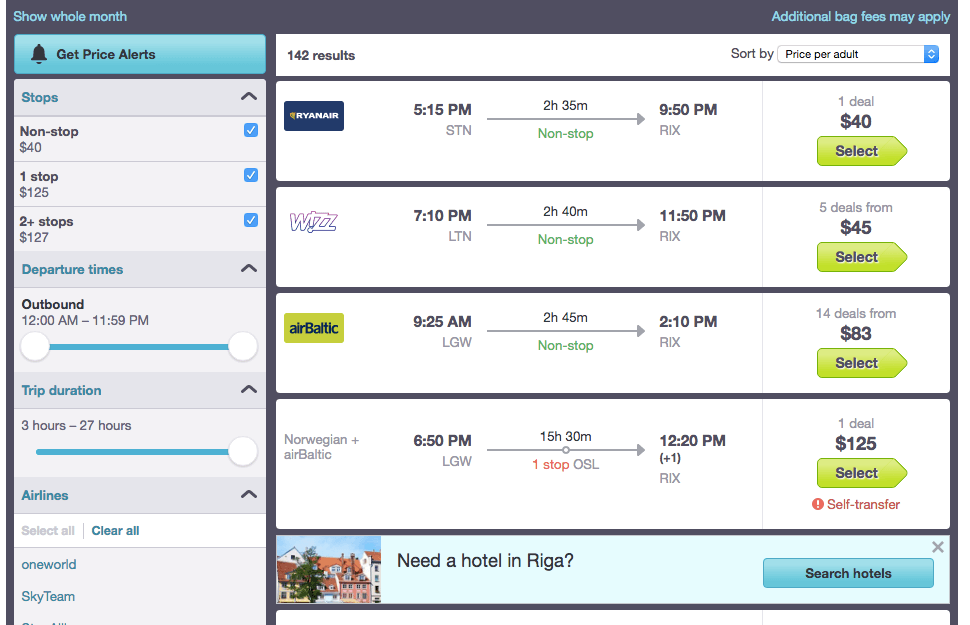Click the Outbound slider right handle
Image resolution: width=970 pixels, height=625 pixels.
click(x=242, y=347)
